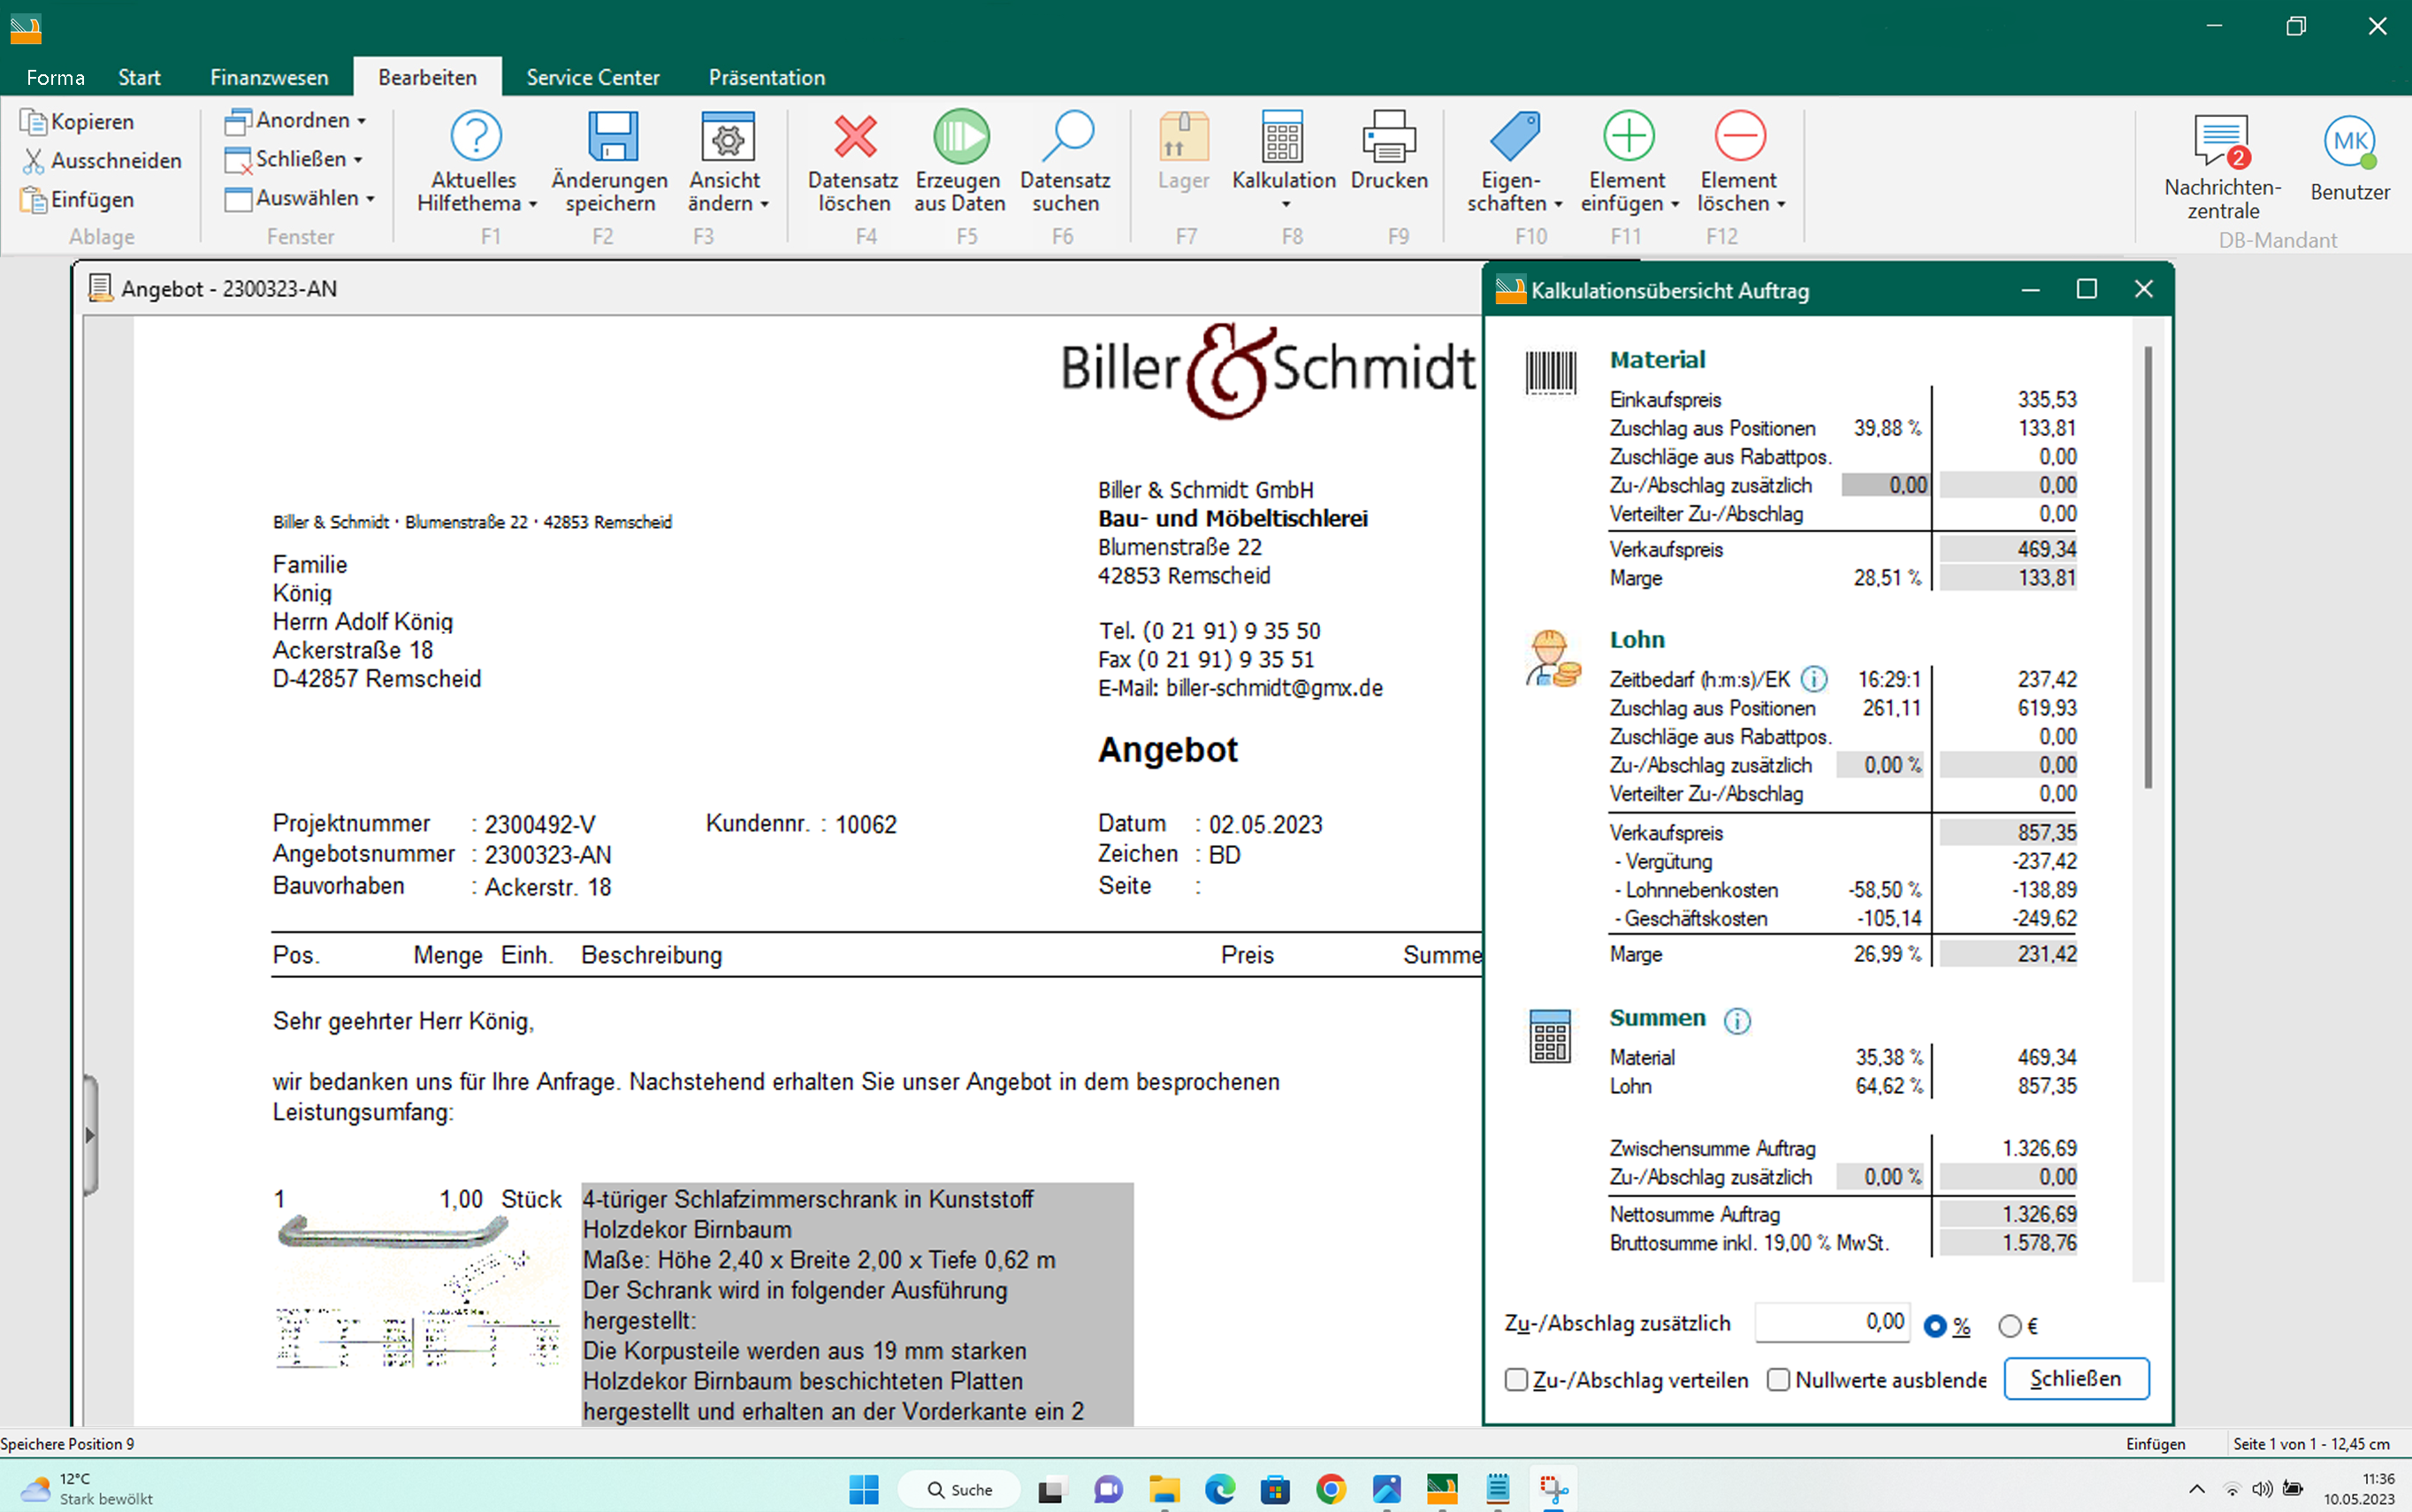Open Aktuelles Hilfethema dropdown arrow
Screen dimensions: 2412x1512
click(x=533, y=204)
